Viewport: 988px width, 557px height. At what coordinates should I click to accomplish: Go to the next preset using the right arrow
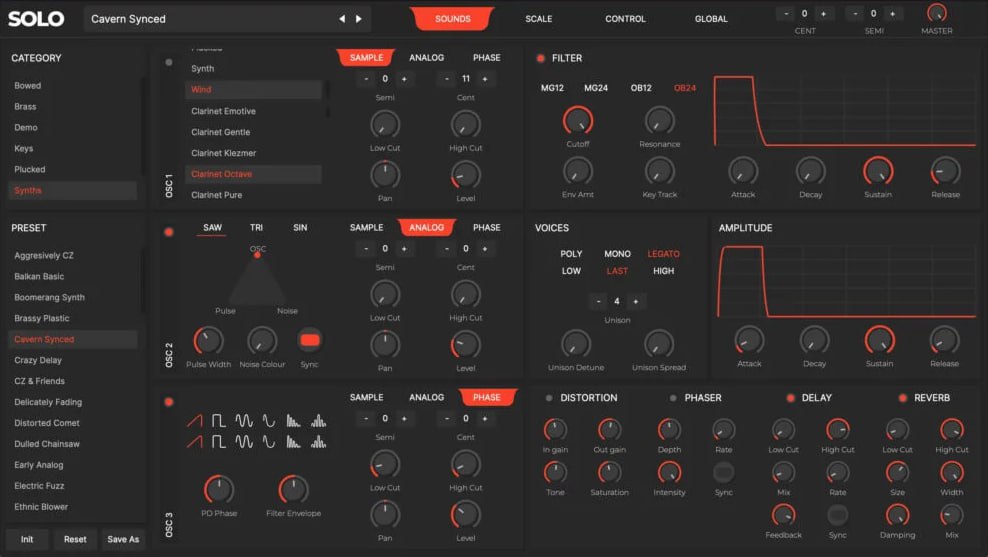[359, 19]
